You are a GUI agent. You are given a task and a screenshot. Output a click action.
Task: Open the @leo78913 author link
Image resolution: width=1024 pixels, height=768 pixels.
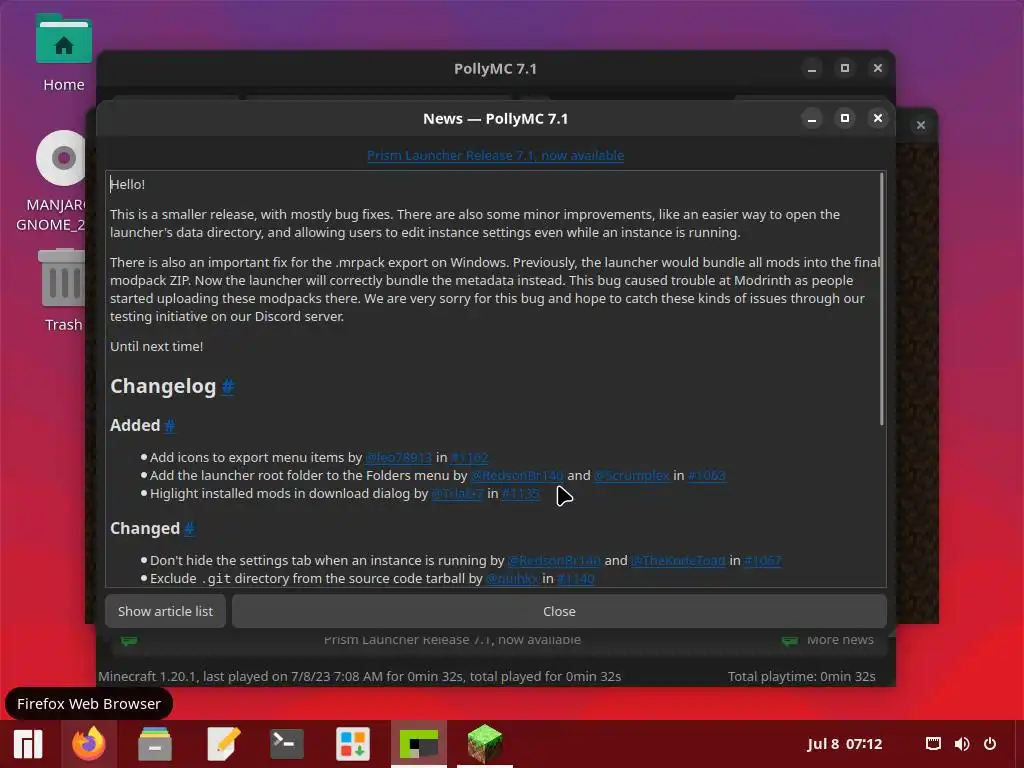(398, 458)
